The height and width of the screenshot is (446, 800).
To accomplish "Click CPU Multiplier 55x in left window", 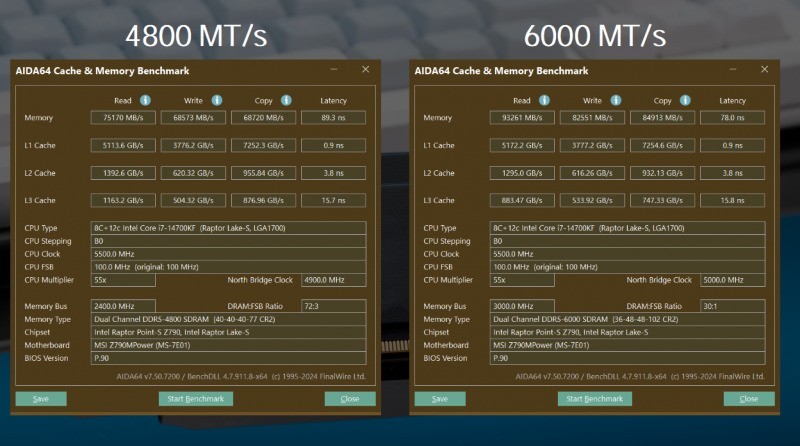I will [x=123, y=280].
